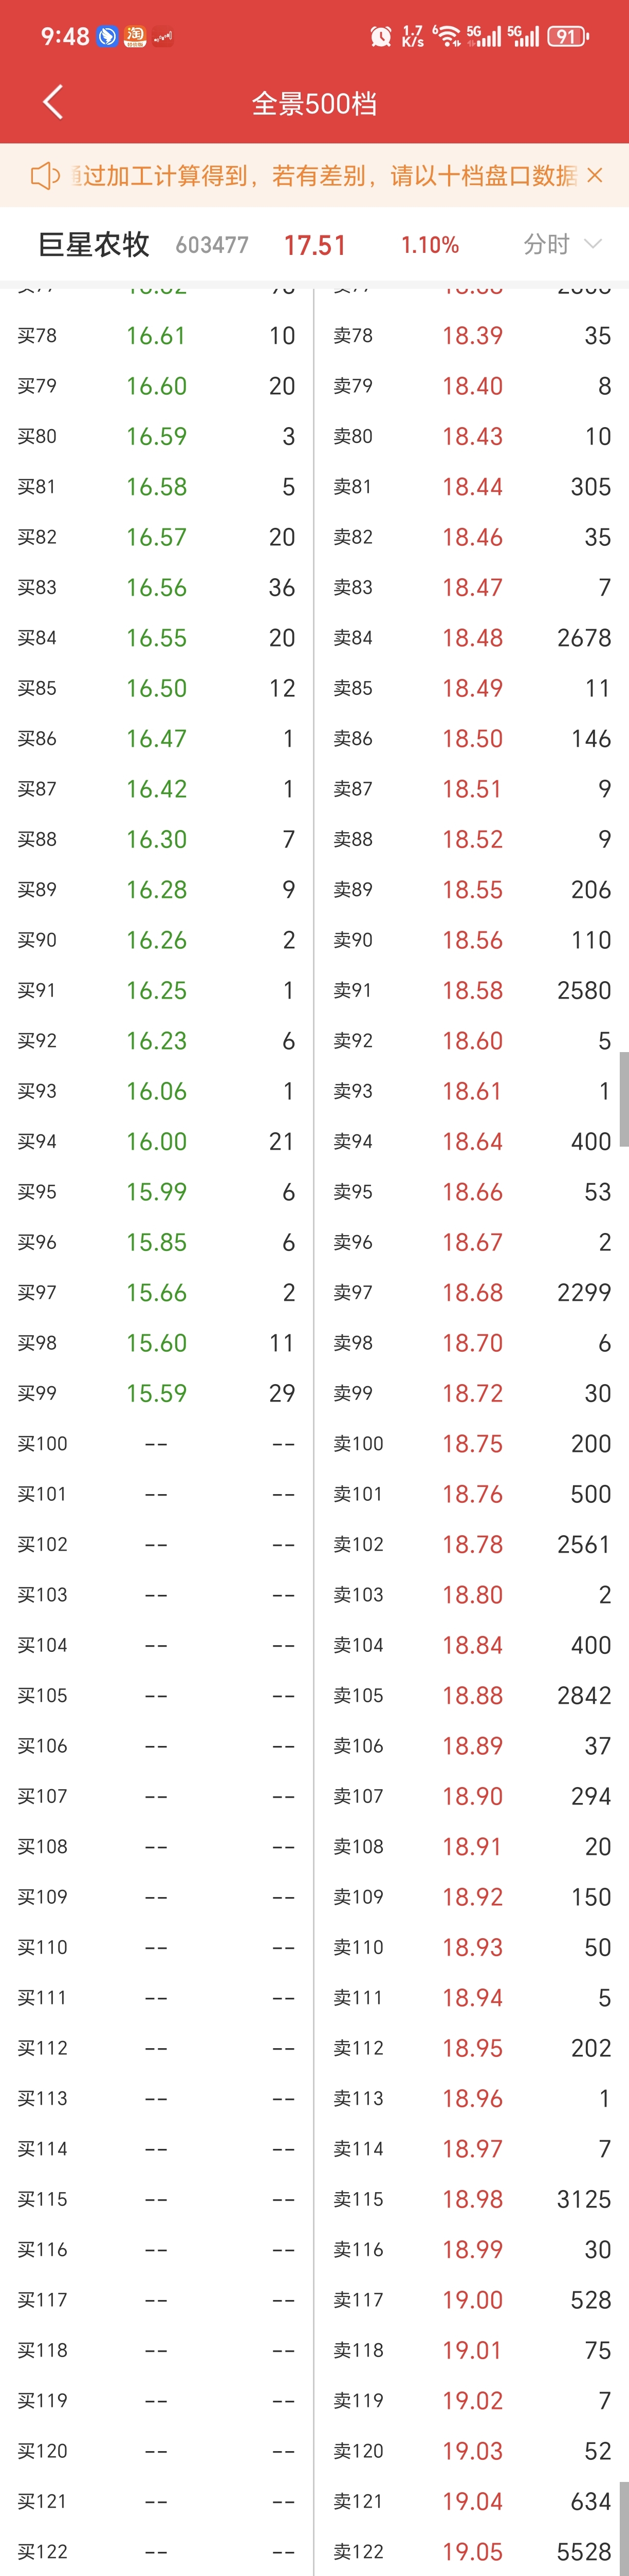The height and width of the screenshot is (2576, 629).
Task: Tap the Wi-Fi status bar icon
Action: (447, 37)
